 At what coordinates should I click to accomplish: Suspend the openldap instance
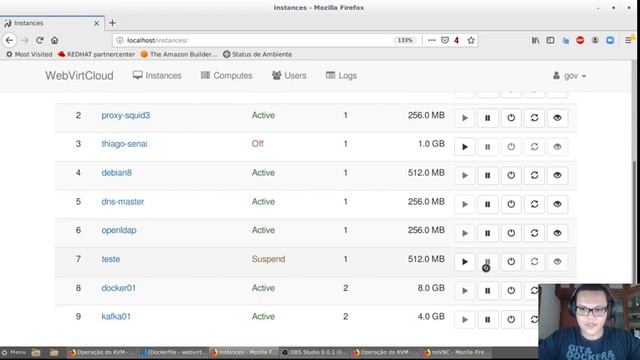[x=487, y=233]
